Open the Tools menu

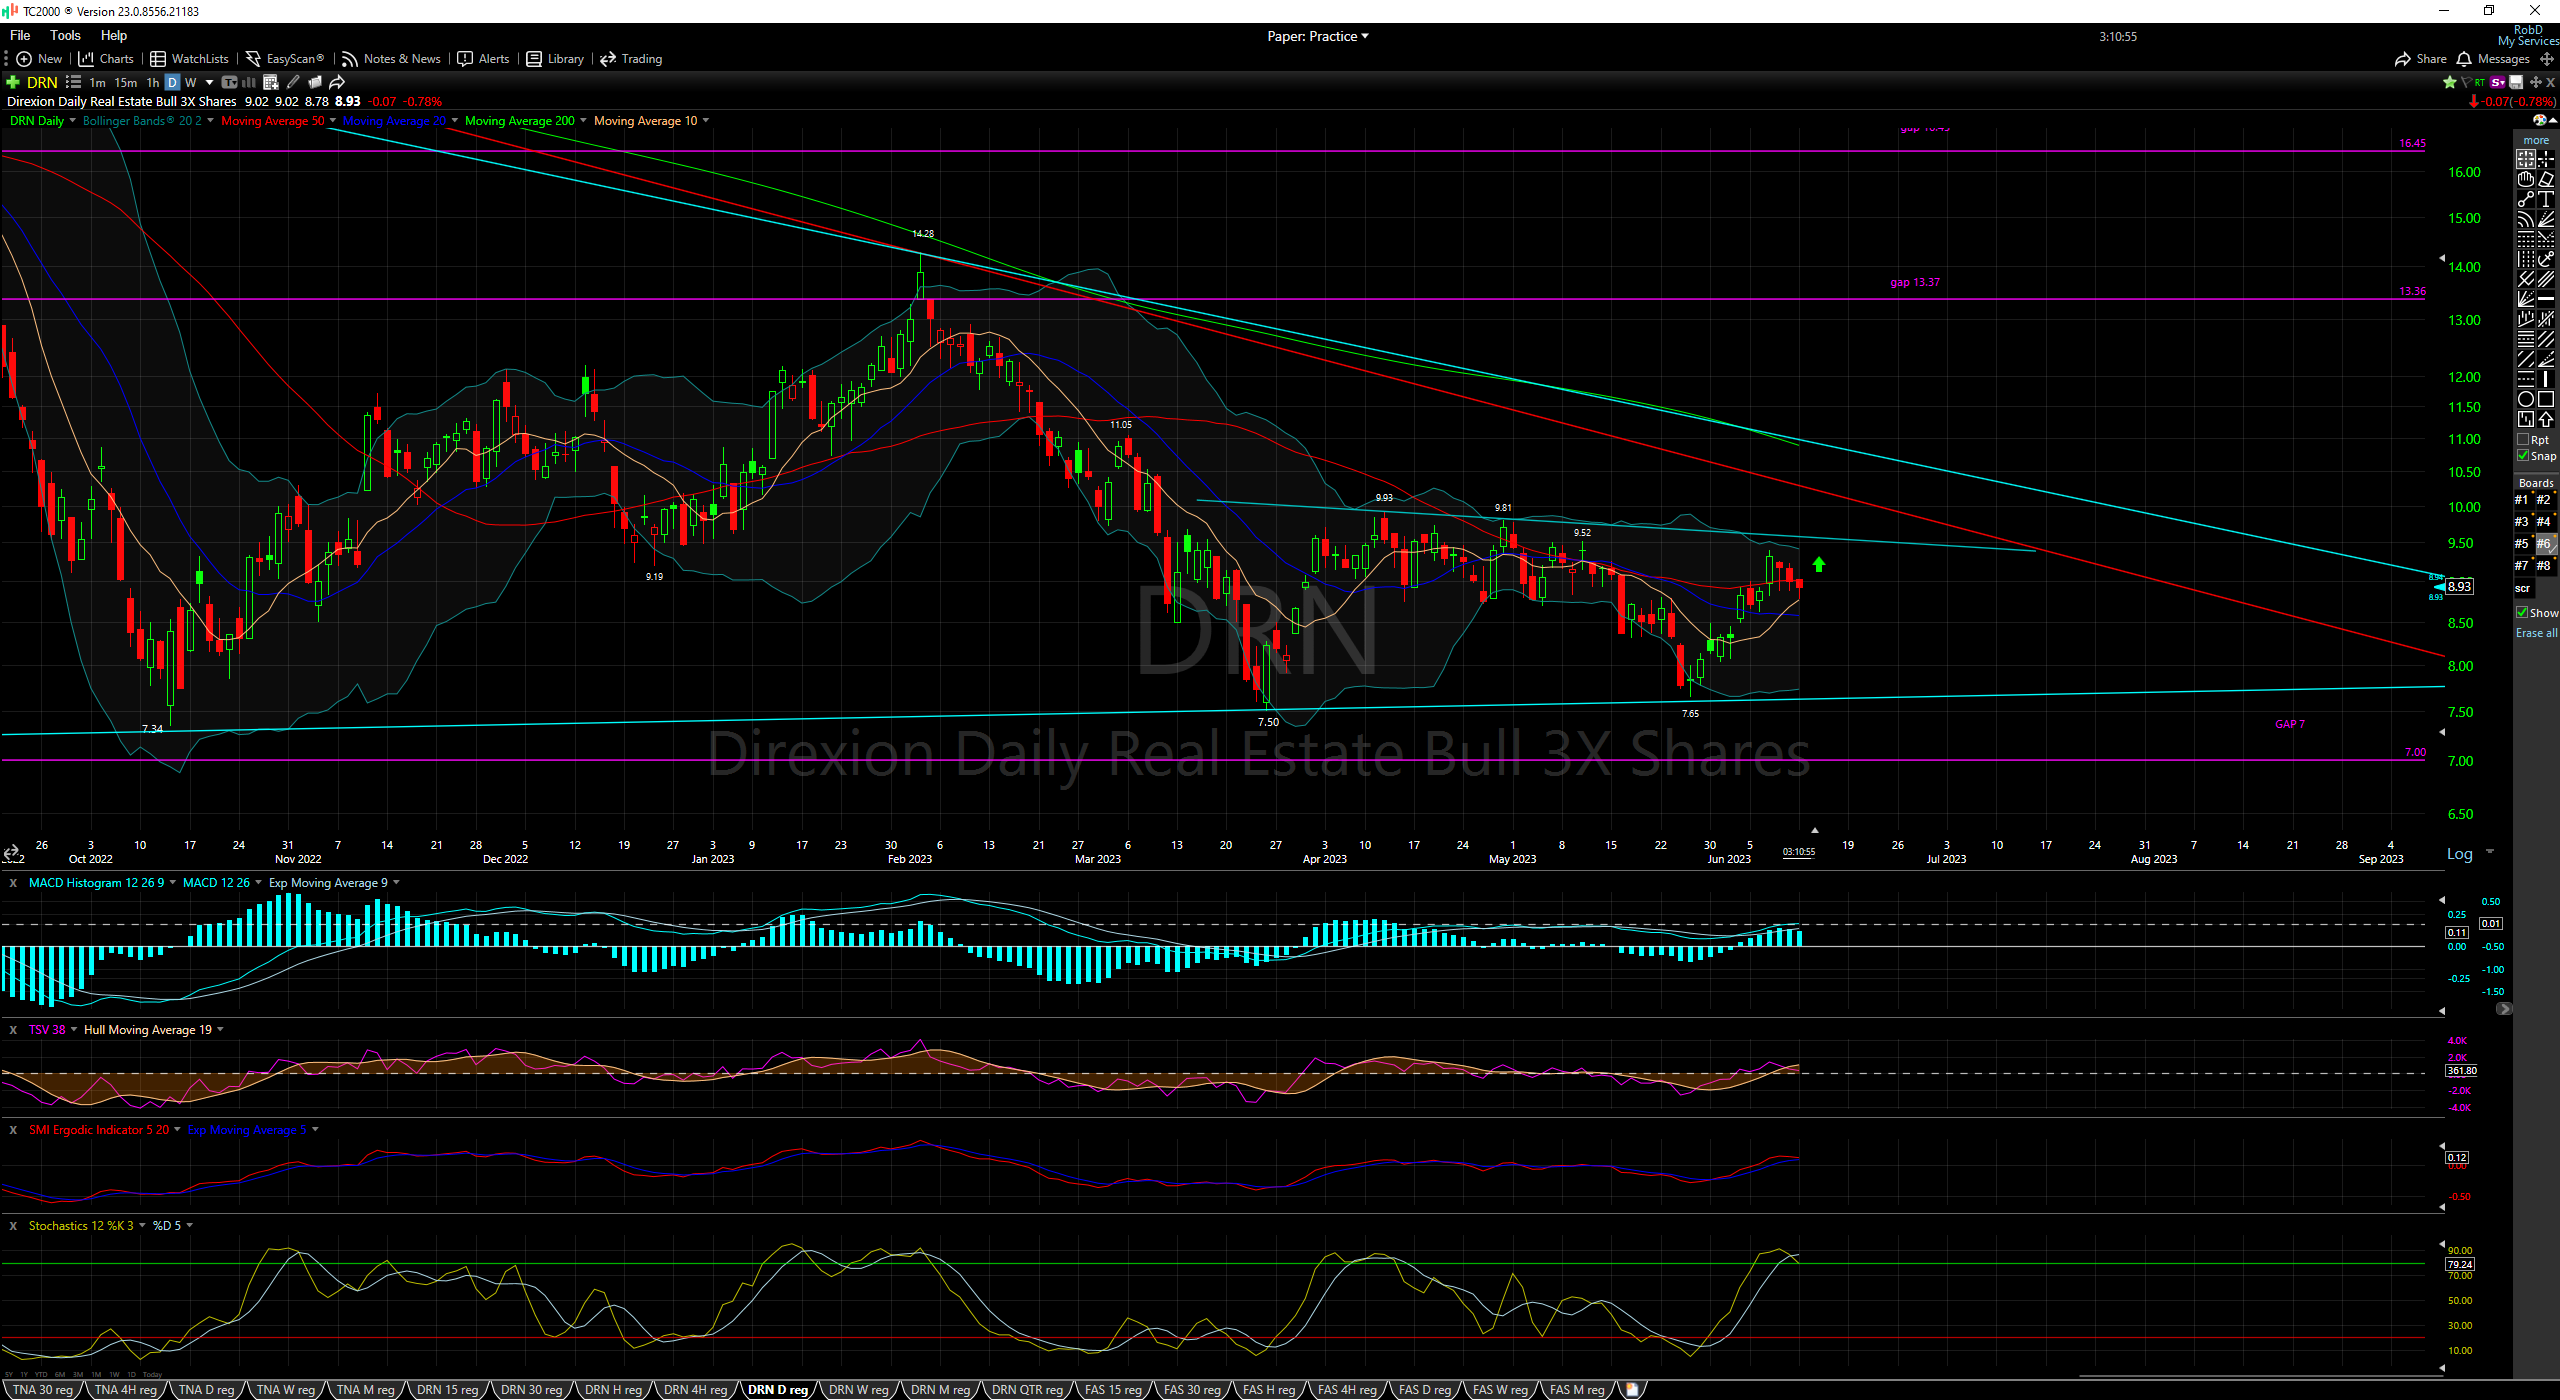coord(65,35)
